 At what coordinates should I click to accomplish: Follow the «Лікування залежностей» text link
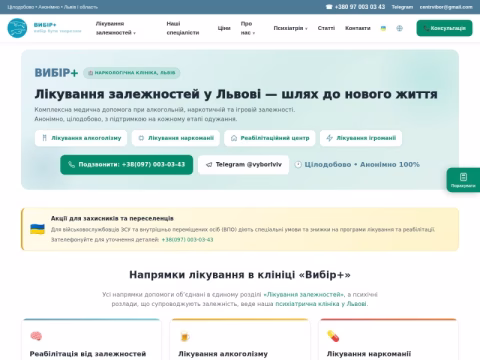304,295
